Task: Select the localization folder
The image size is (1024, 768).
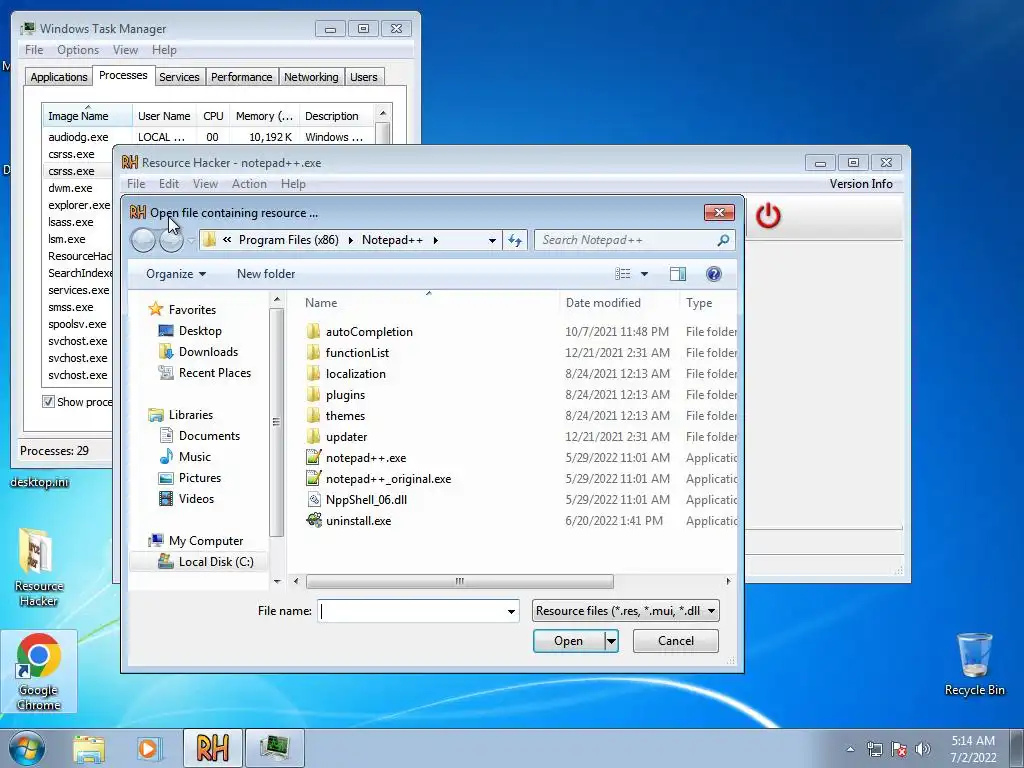Action: point(355,374)
